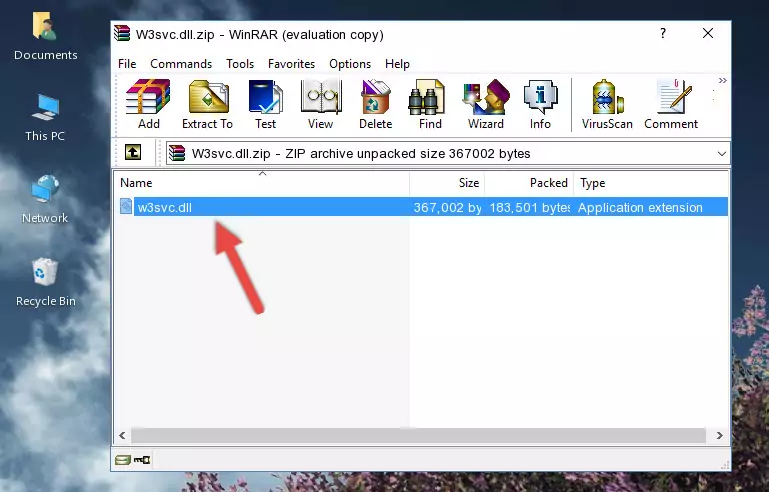Go up one folder level
The image size is (769, 492).
133,153
